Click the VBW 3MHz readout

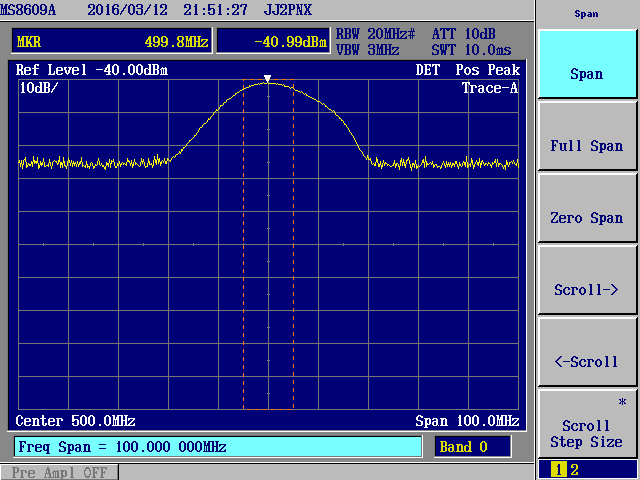coord(367,50)
